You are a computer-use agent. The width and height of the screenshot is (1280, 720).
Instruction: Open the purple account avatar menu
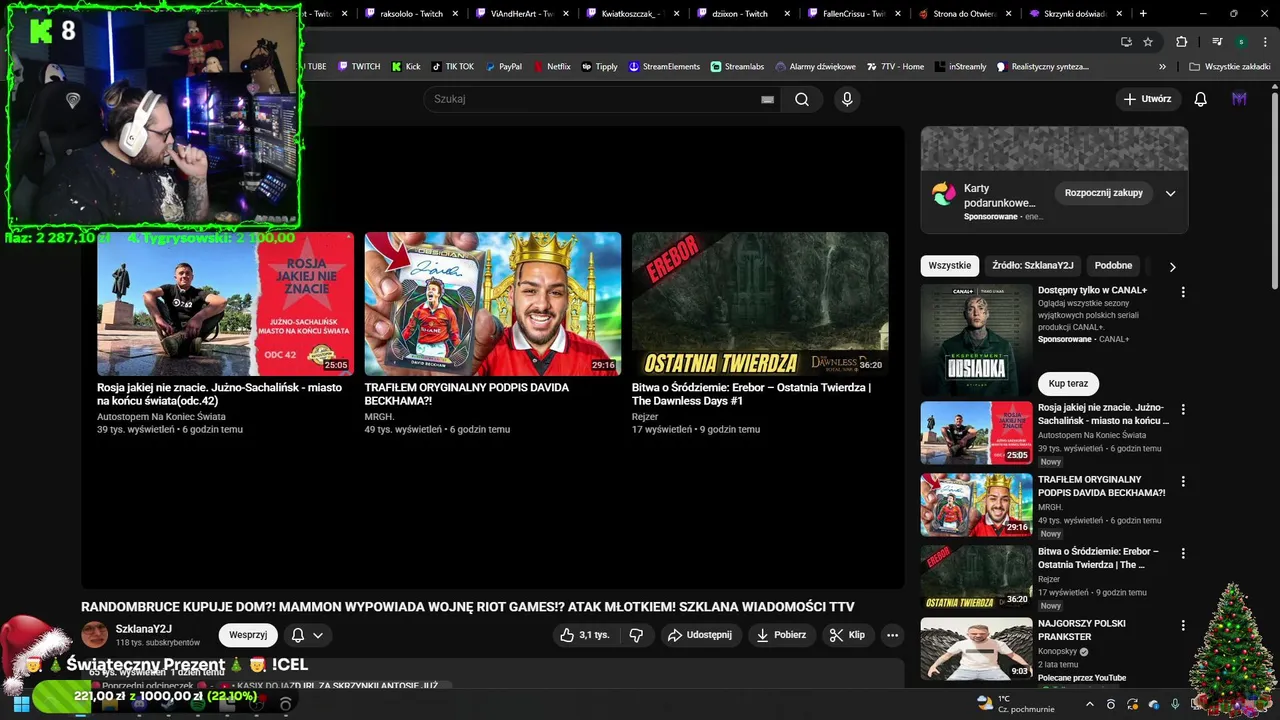[1239, 99]
